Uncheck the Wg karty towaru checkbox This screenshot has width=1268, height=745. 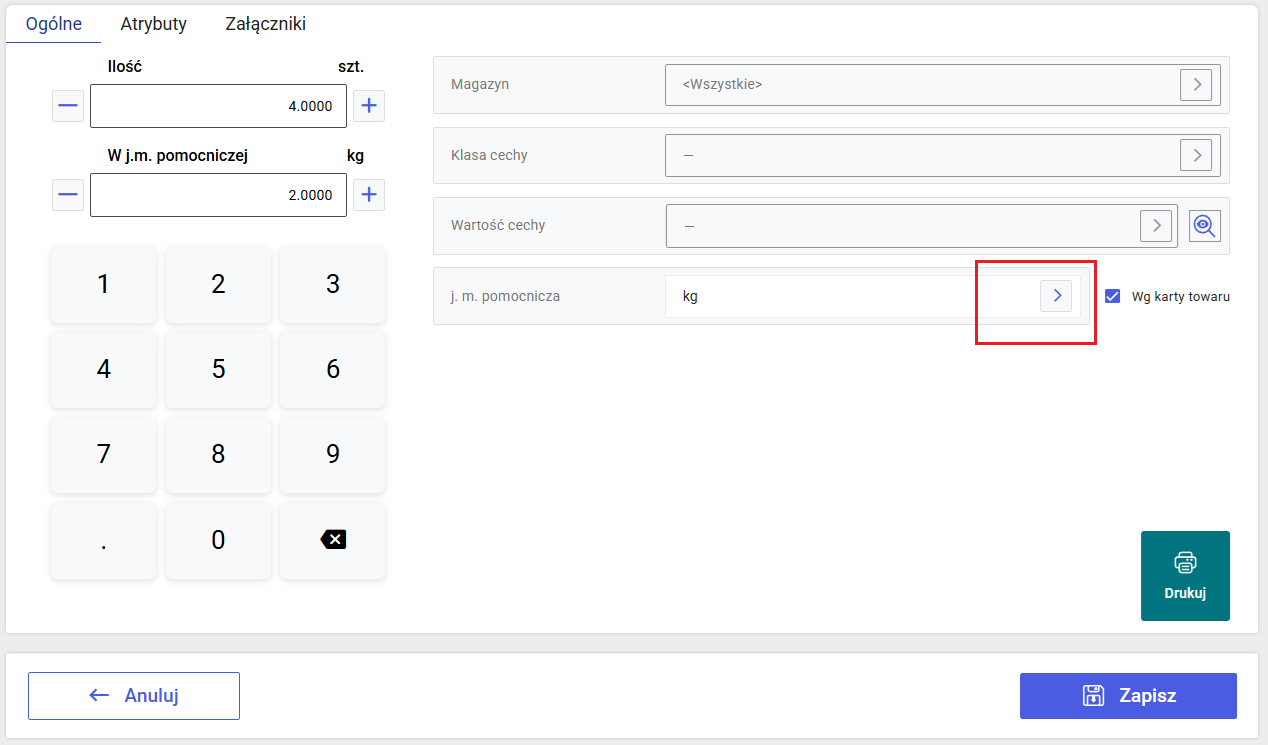[1112, 296]
